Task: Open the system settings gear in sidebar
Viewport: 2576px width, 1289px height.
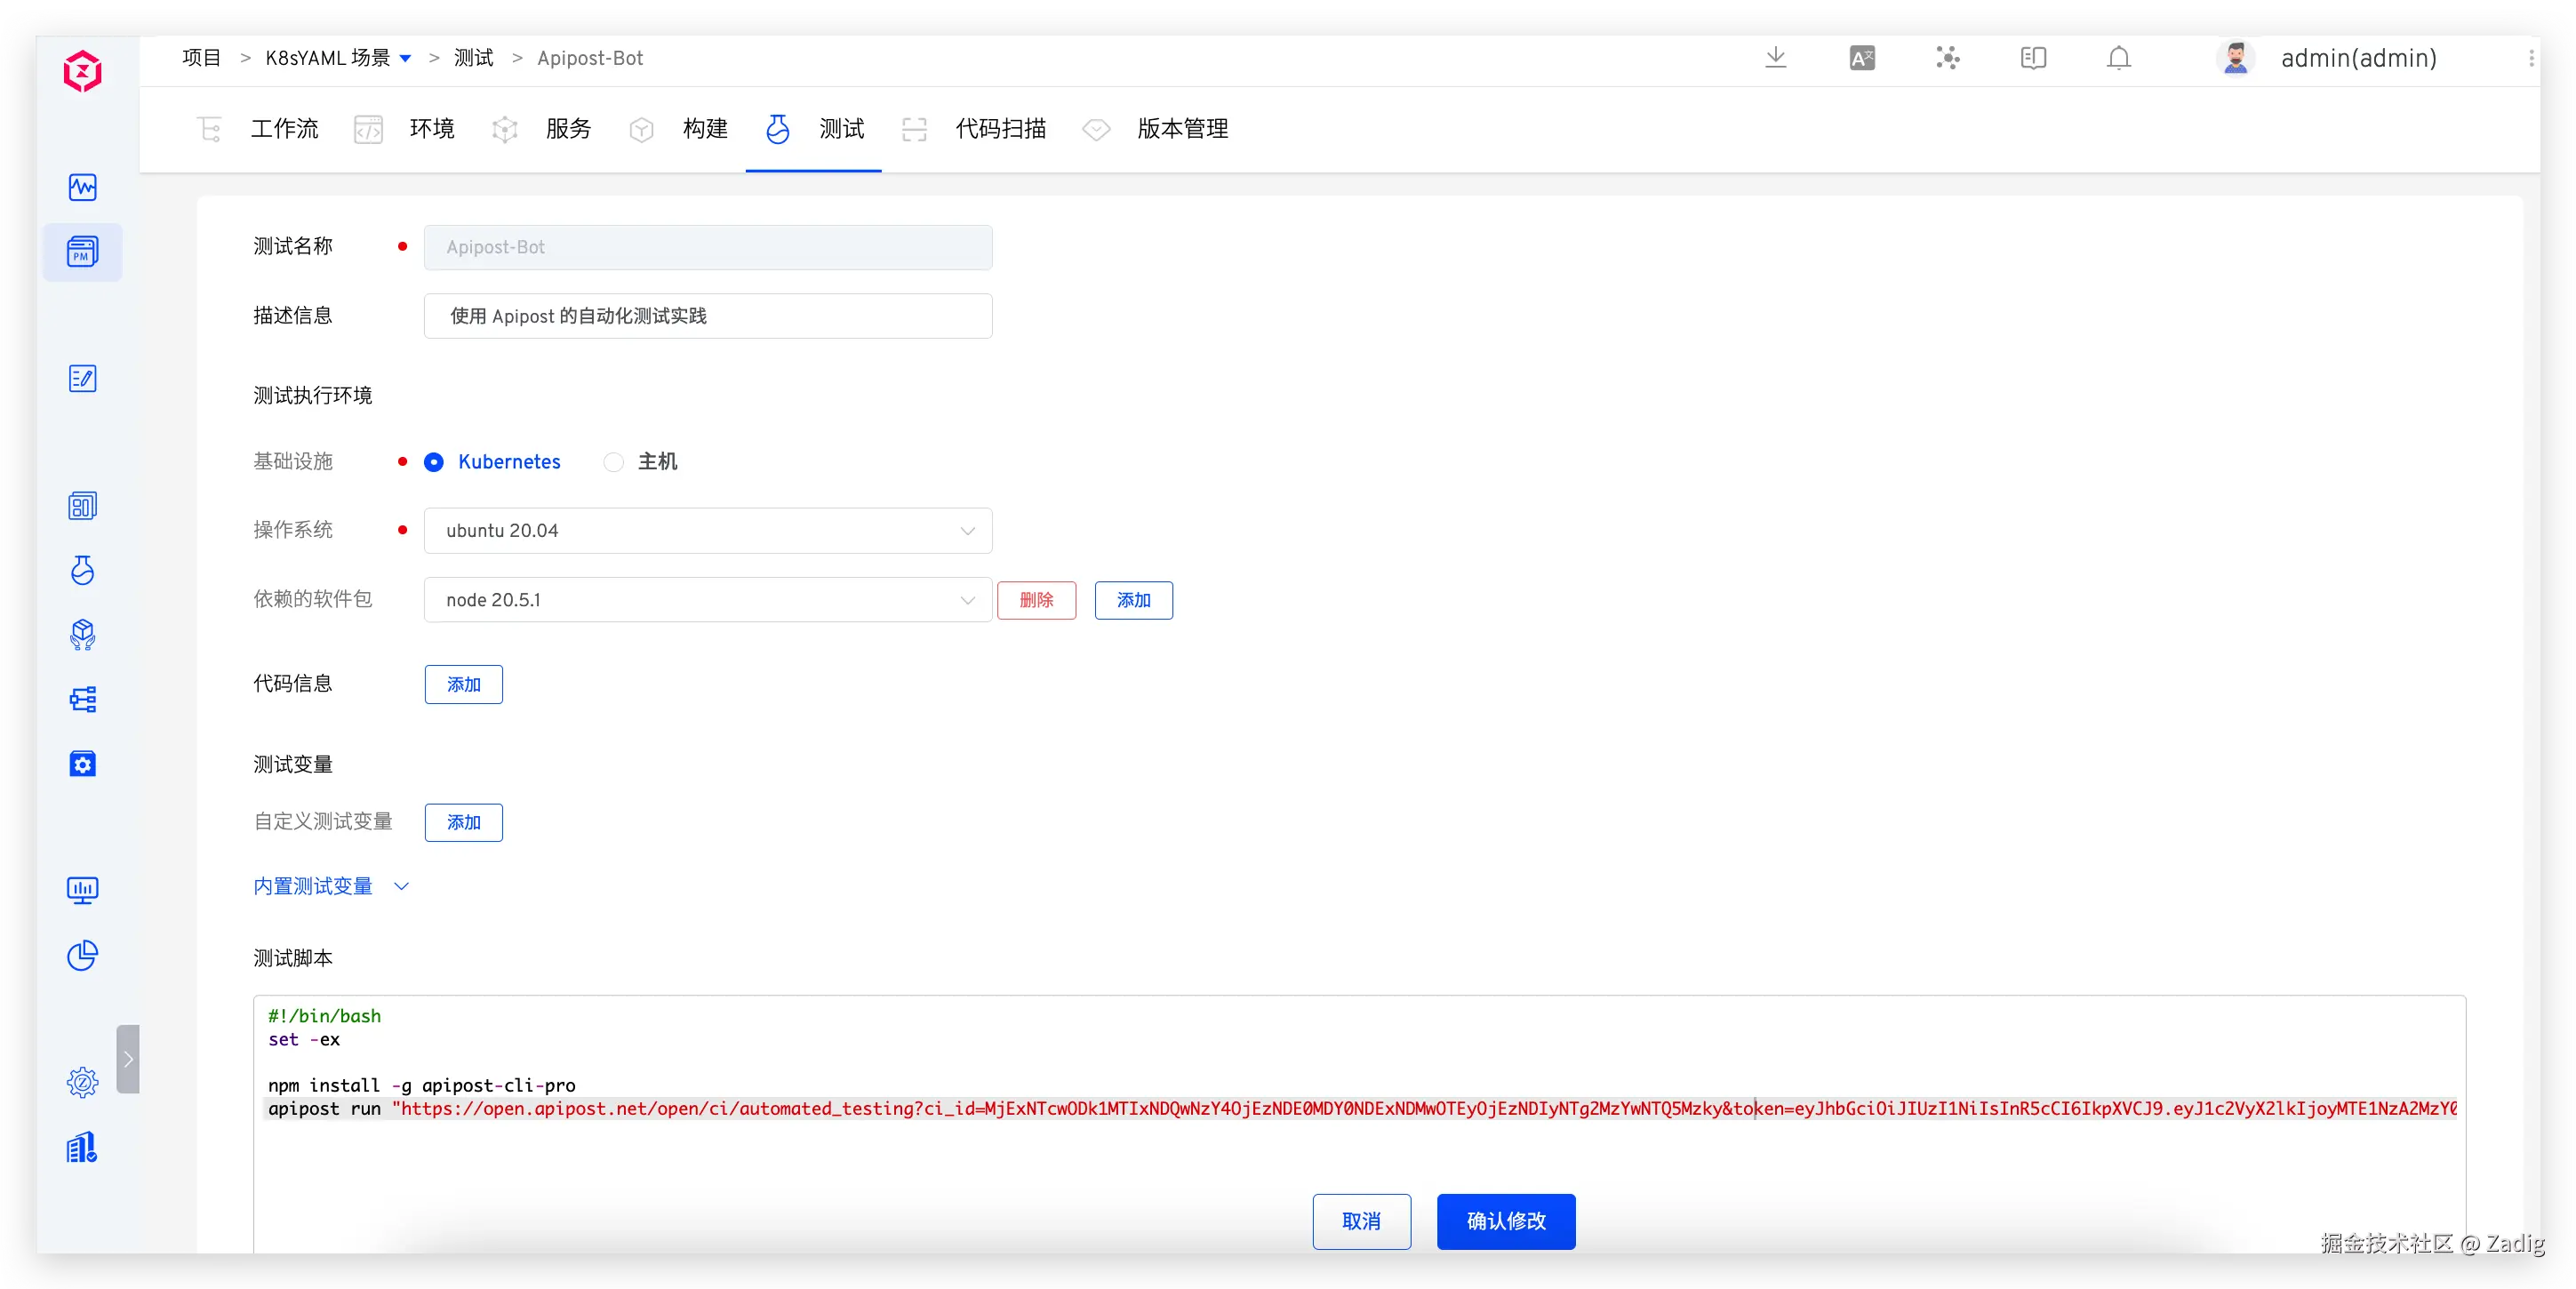Action: tap(82, 1082)
